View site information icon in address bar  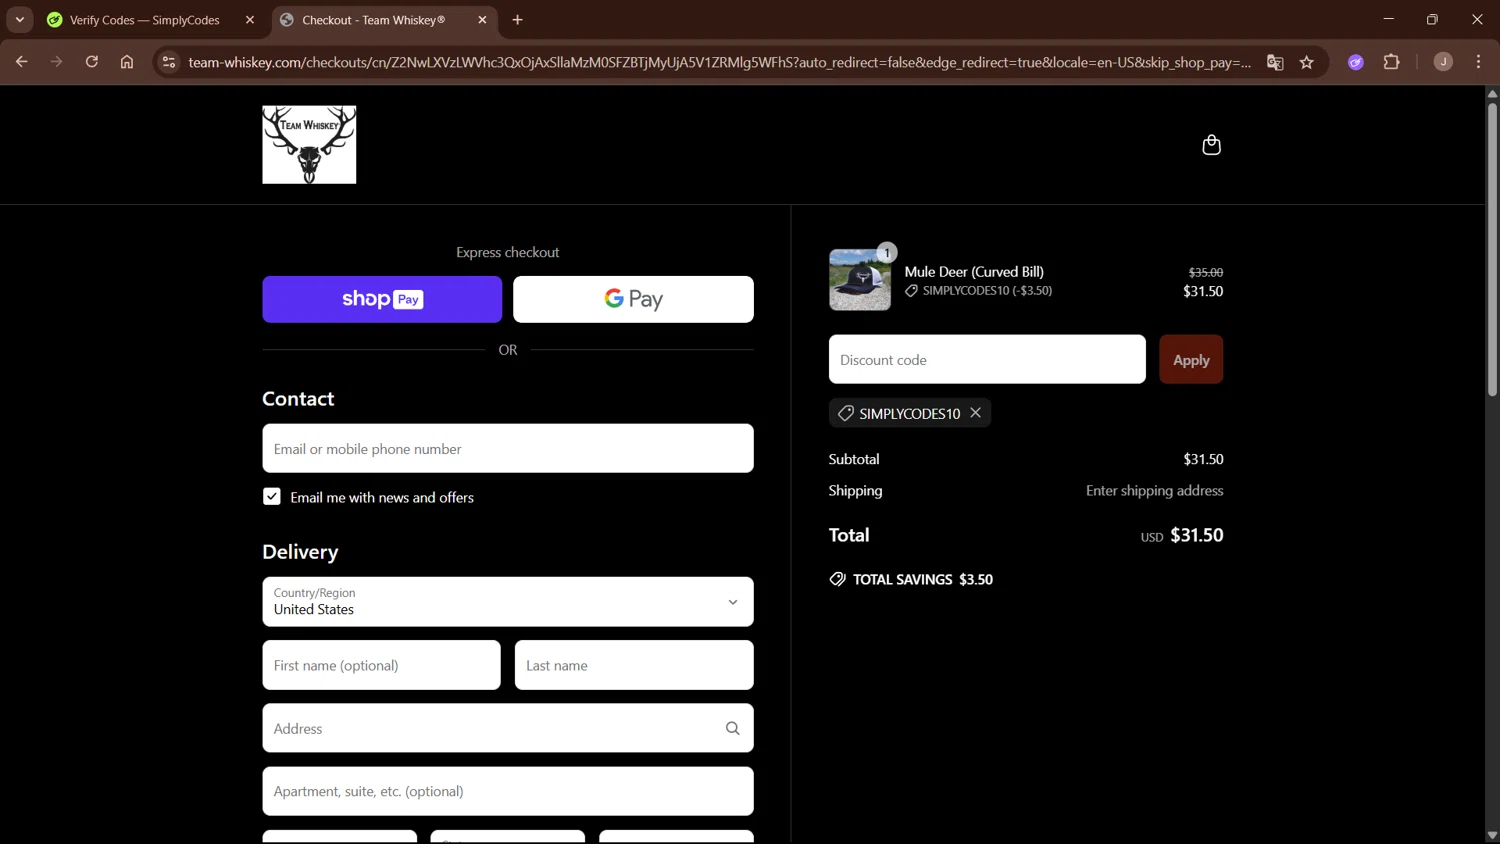tap(169, 62)
